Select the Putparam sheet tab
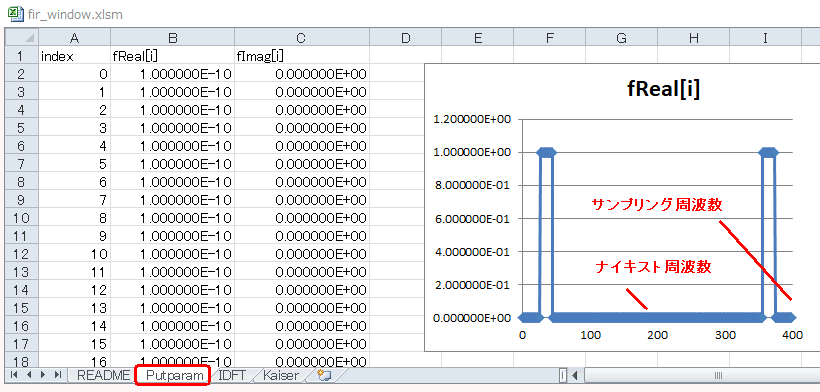The image size is (820, 392). click(174, 375)
